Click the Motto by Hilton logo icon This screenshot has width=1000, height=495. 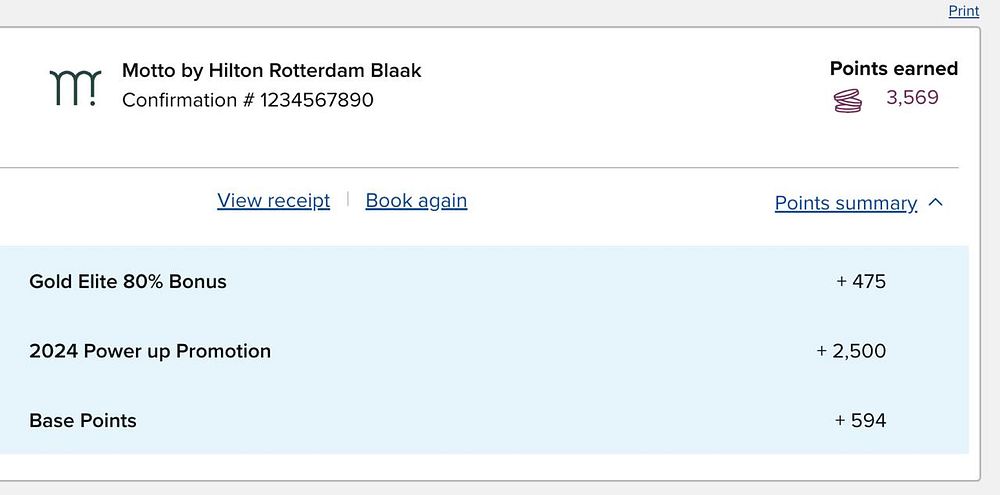tap(75, 87)
